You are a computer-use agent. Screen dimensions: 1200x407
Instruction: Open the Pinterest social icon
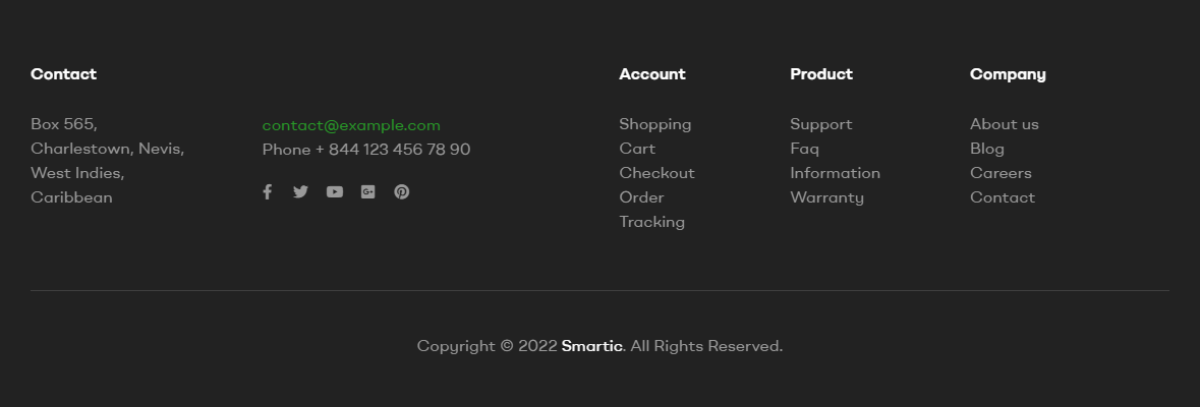pyautogui.click(x=402, y=192)
